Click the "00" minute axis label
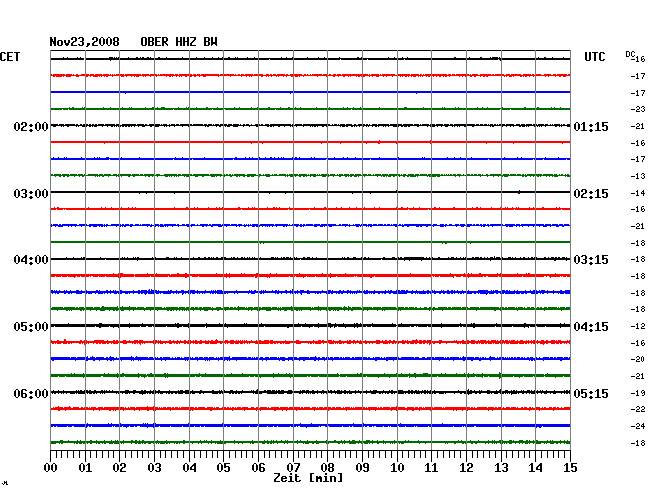This screenshot has width=650, height=494. [x=51, y=468]
